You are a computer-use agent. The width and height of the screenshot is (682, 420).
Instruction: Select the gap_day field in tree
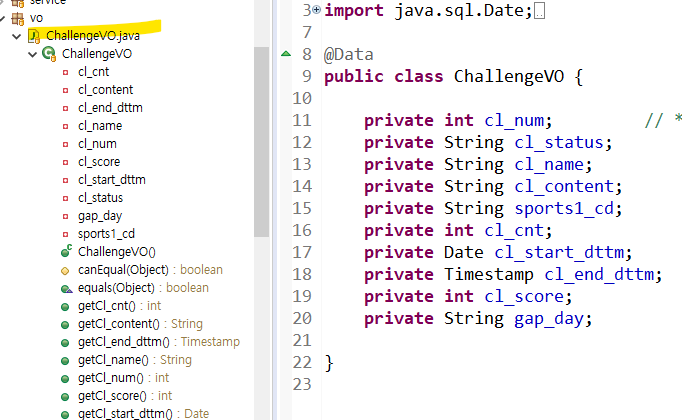pyautogui.click(x=100, y=216)
